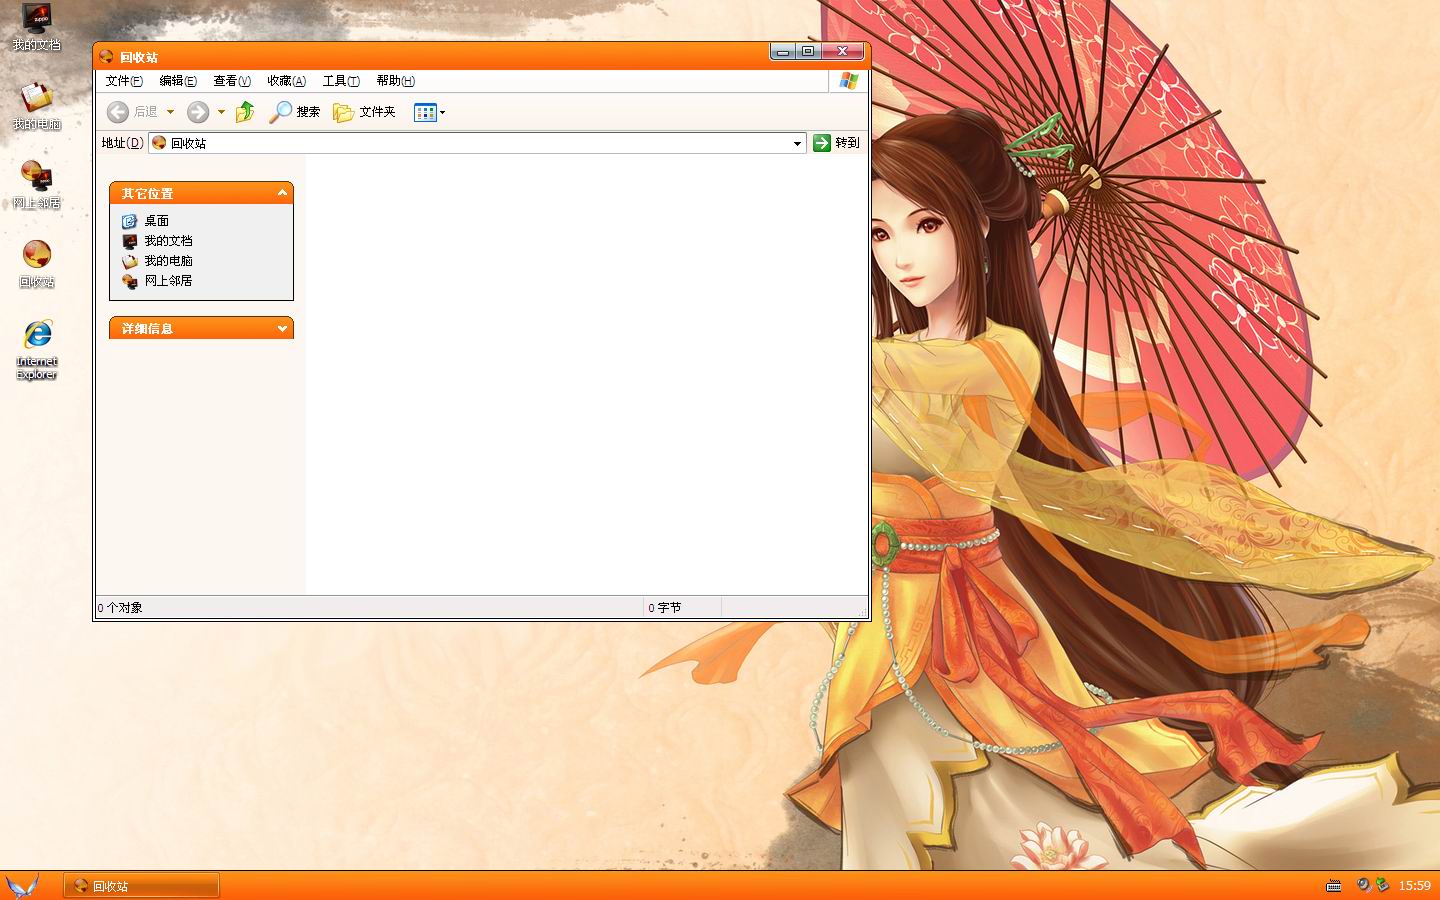
Task: Collapse the 其它位置 panel
Action: [x=282, y=193]
